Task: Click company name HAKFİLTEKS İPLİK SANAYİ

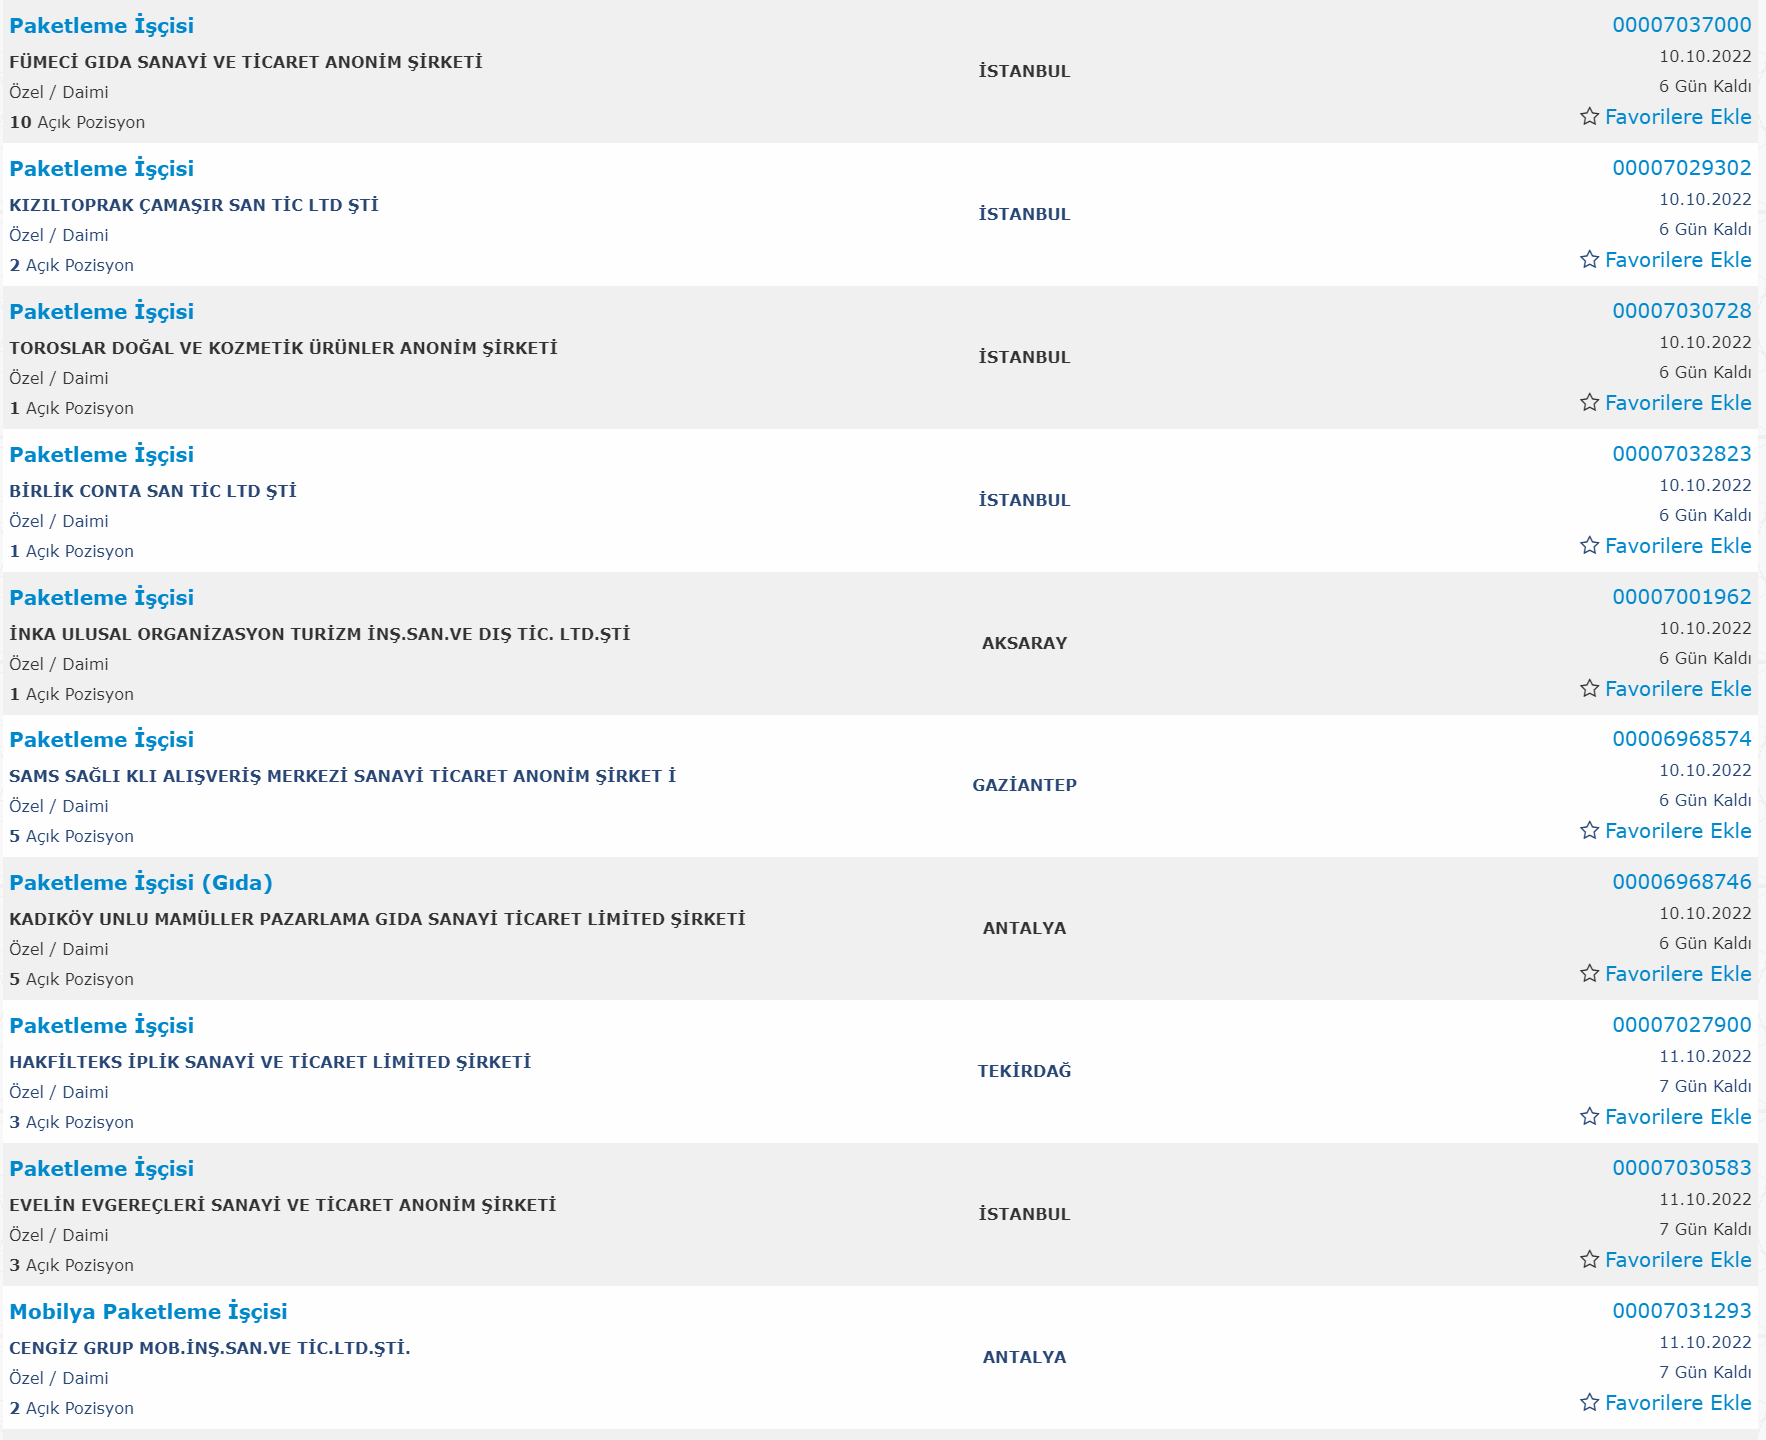Action: [x=270, y=1062]
